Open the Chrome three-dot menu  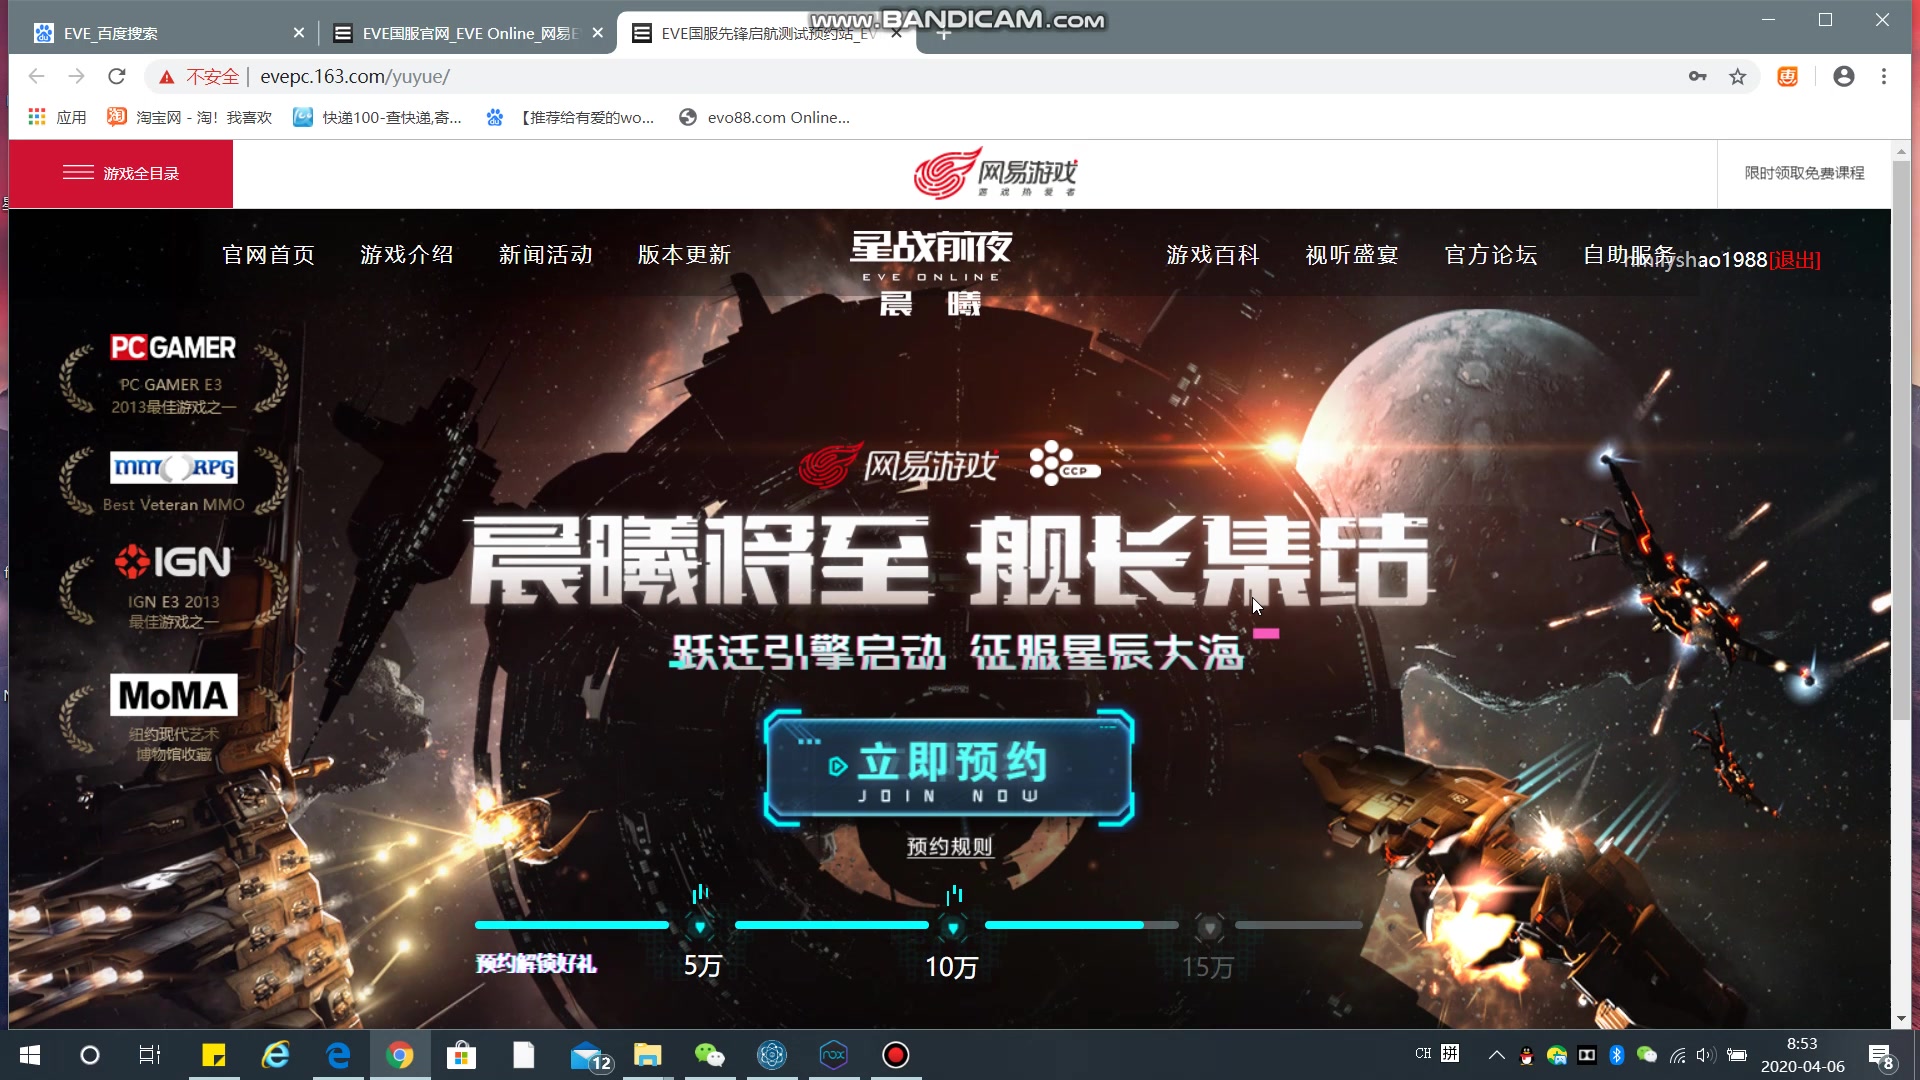pyautogui.click(x=1884, y=76)
